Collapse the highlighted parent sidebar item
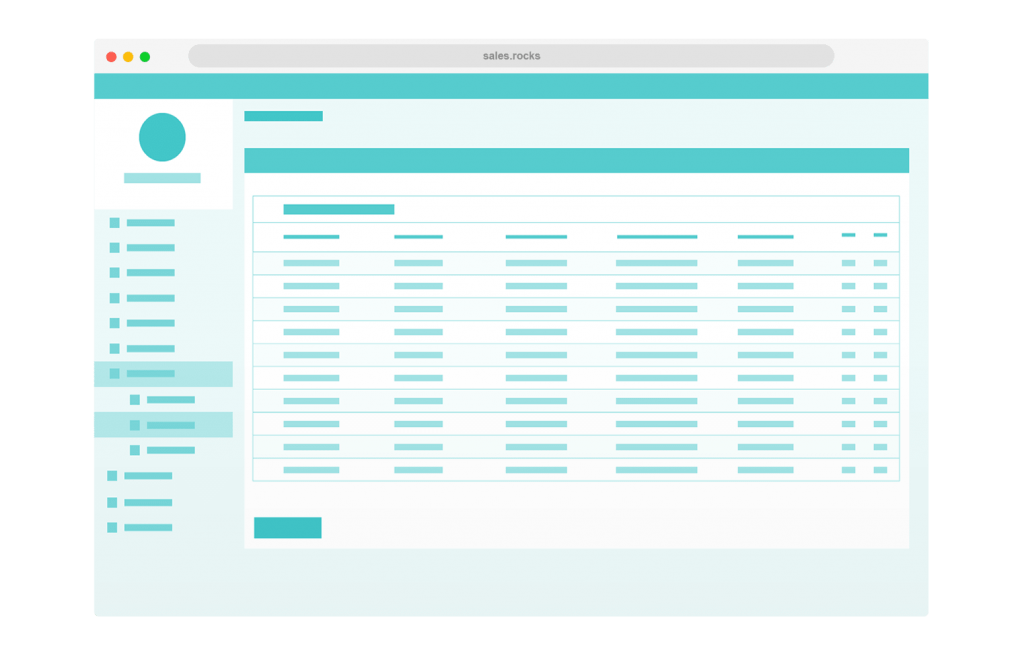Viewport: 1024px width, 661px height. click(151, 374)
